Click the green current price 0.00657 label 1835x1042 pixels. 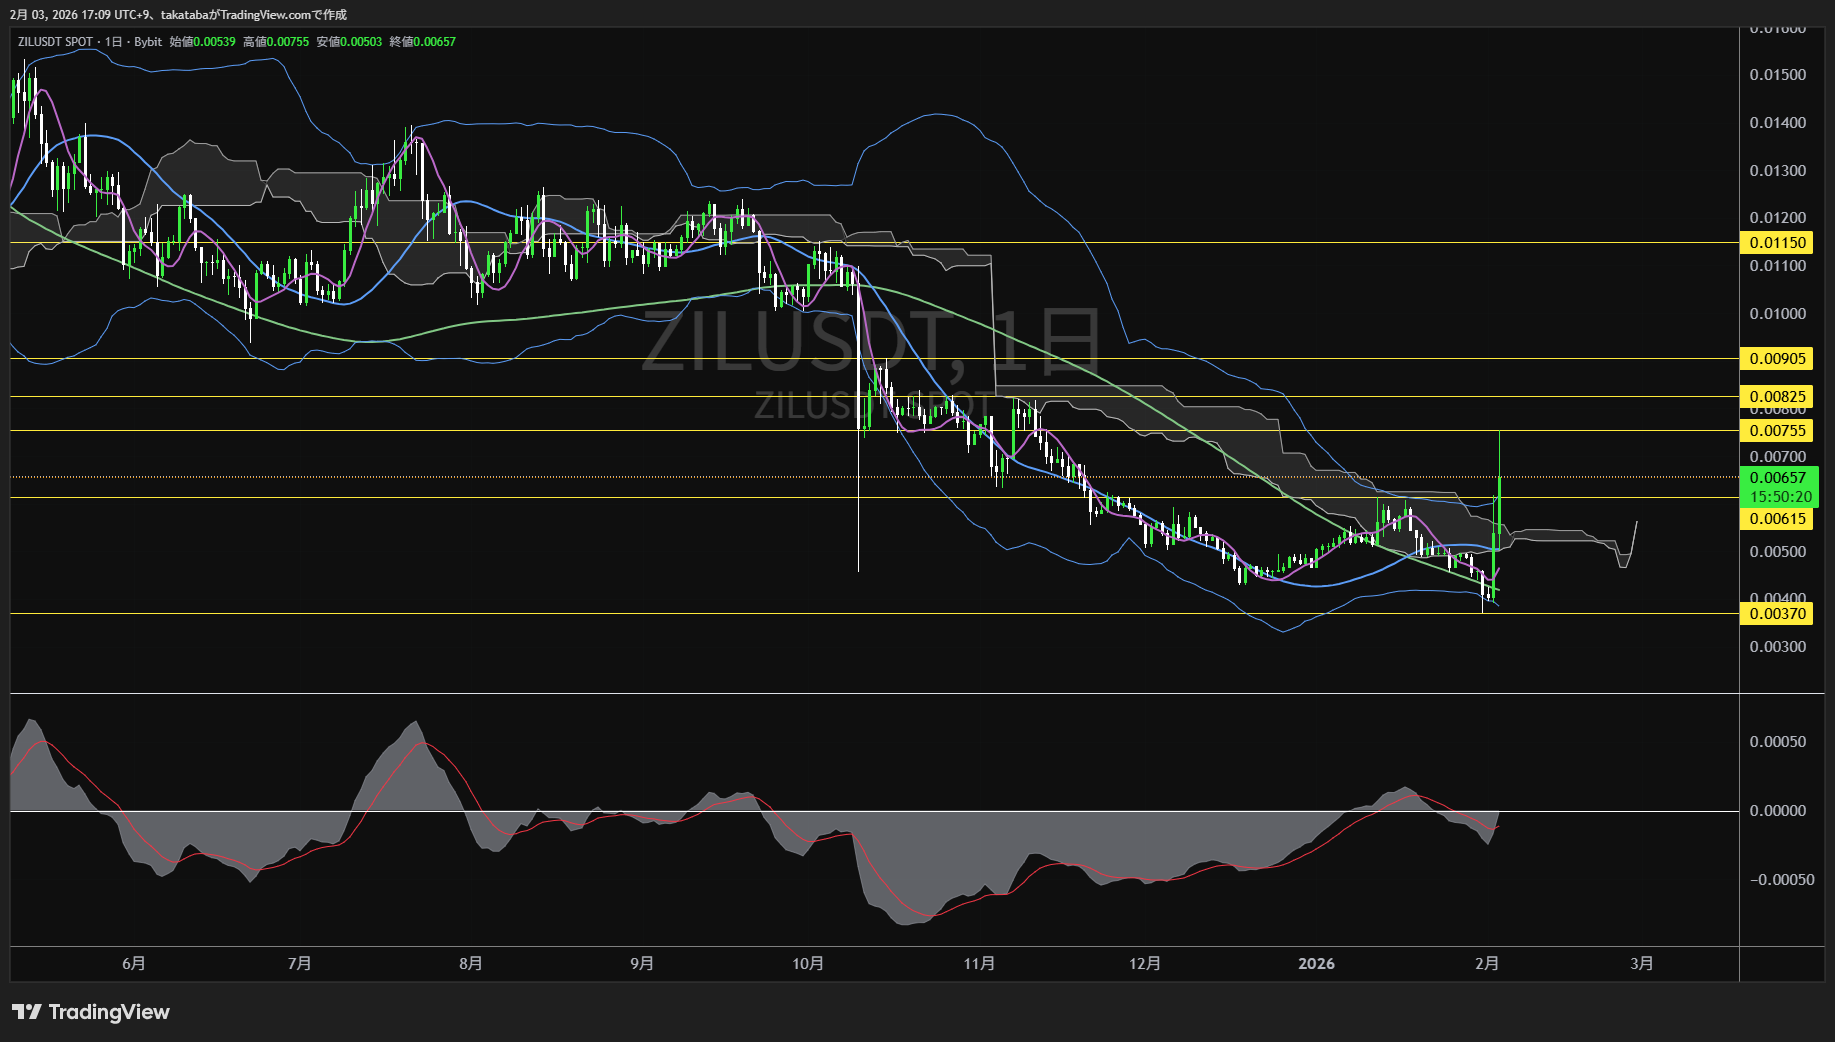(x=1777, y=478)
